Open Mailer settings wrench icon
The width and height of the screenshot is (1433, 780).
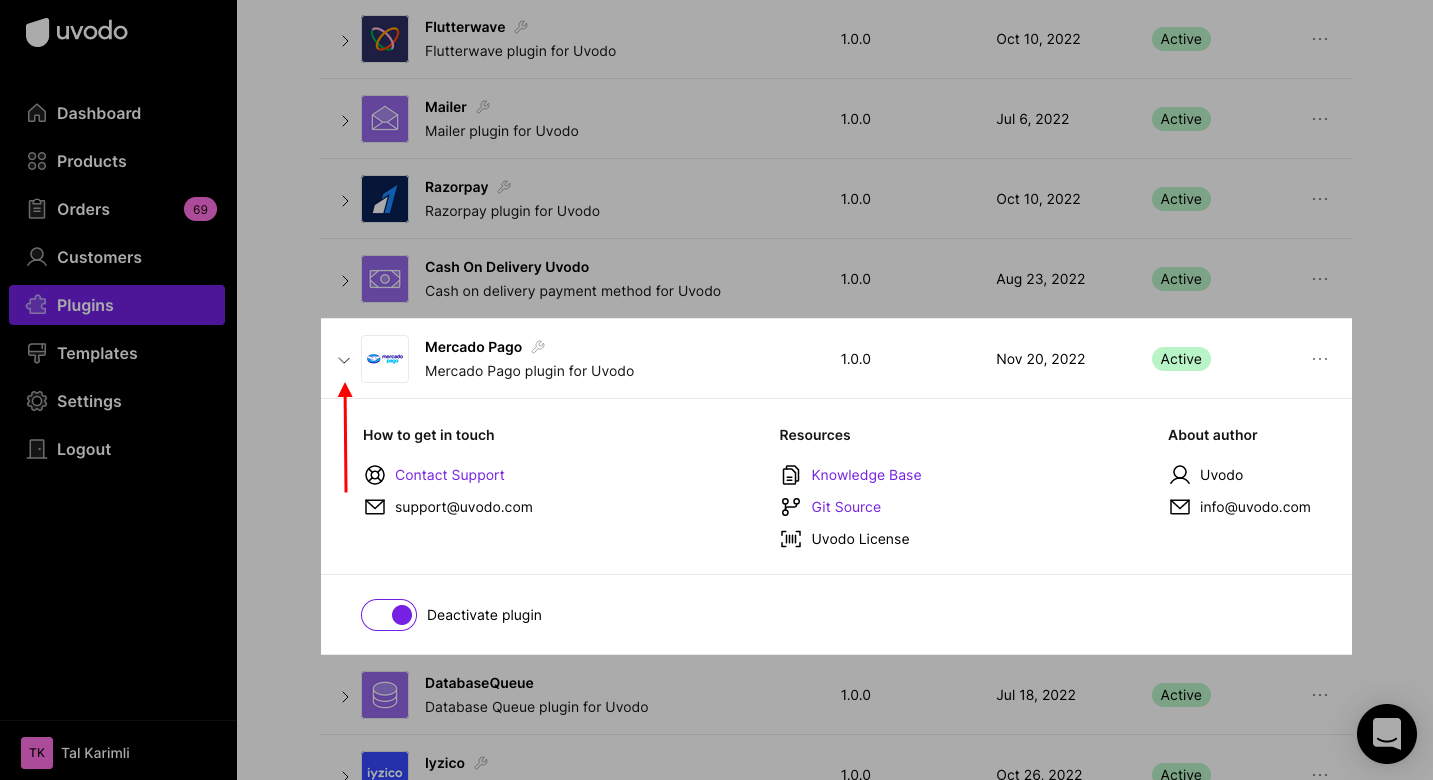[x=483, y=107]
